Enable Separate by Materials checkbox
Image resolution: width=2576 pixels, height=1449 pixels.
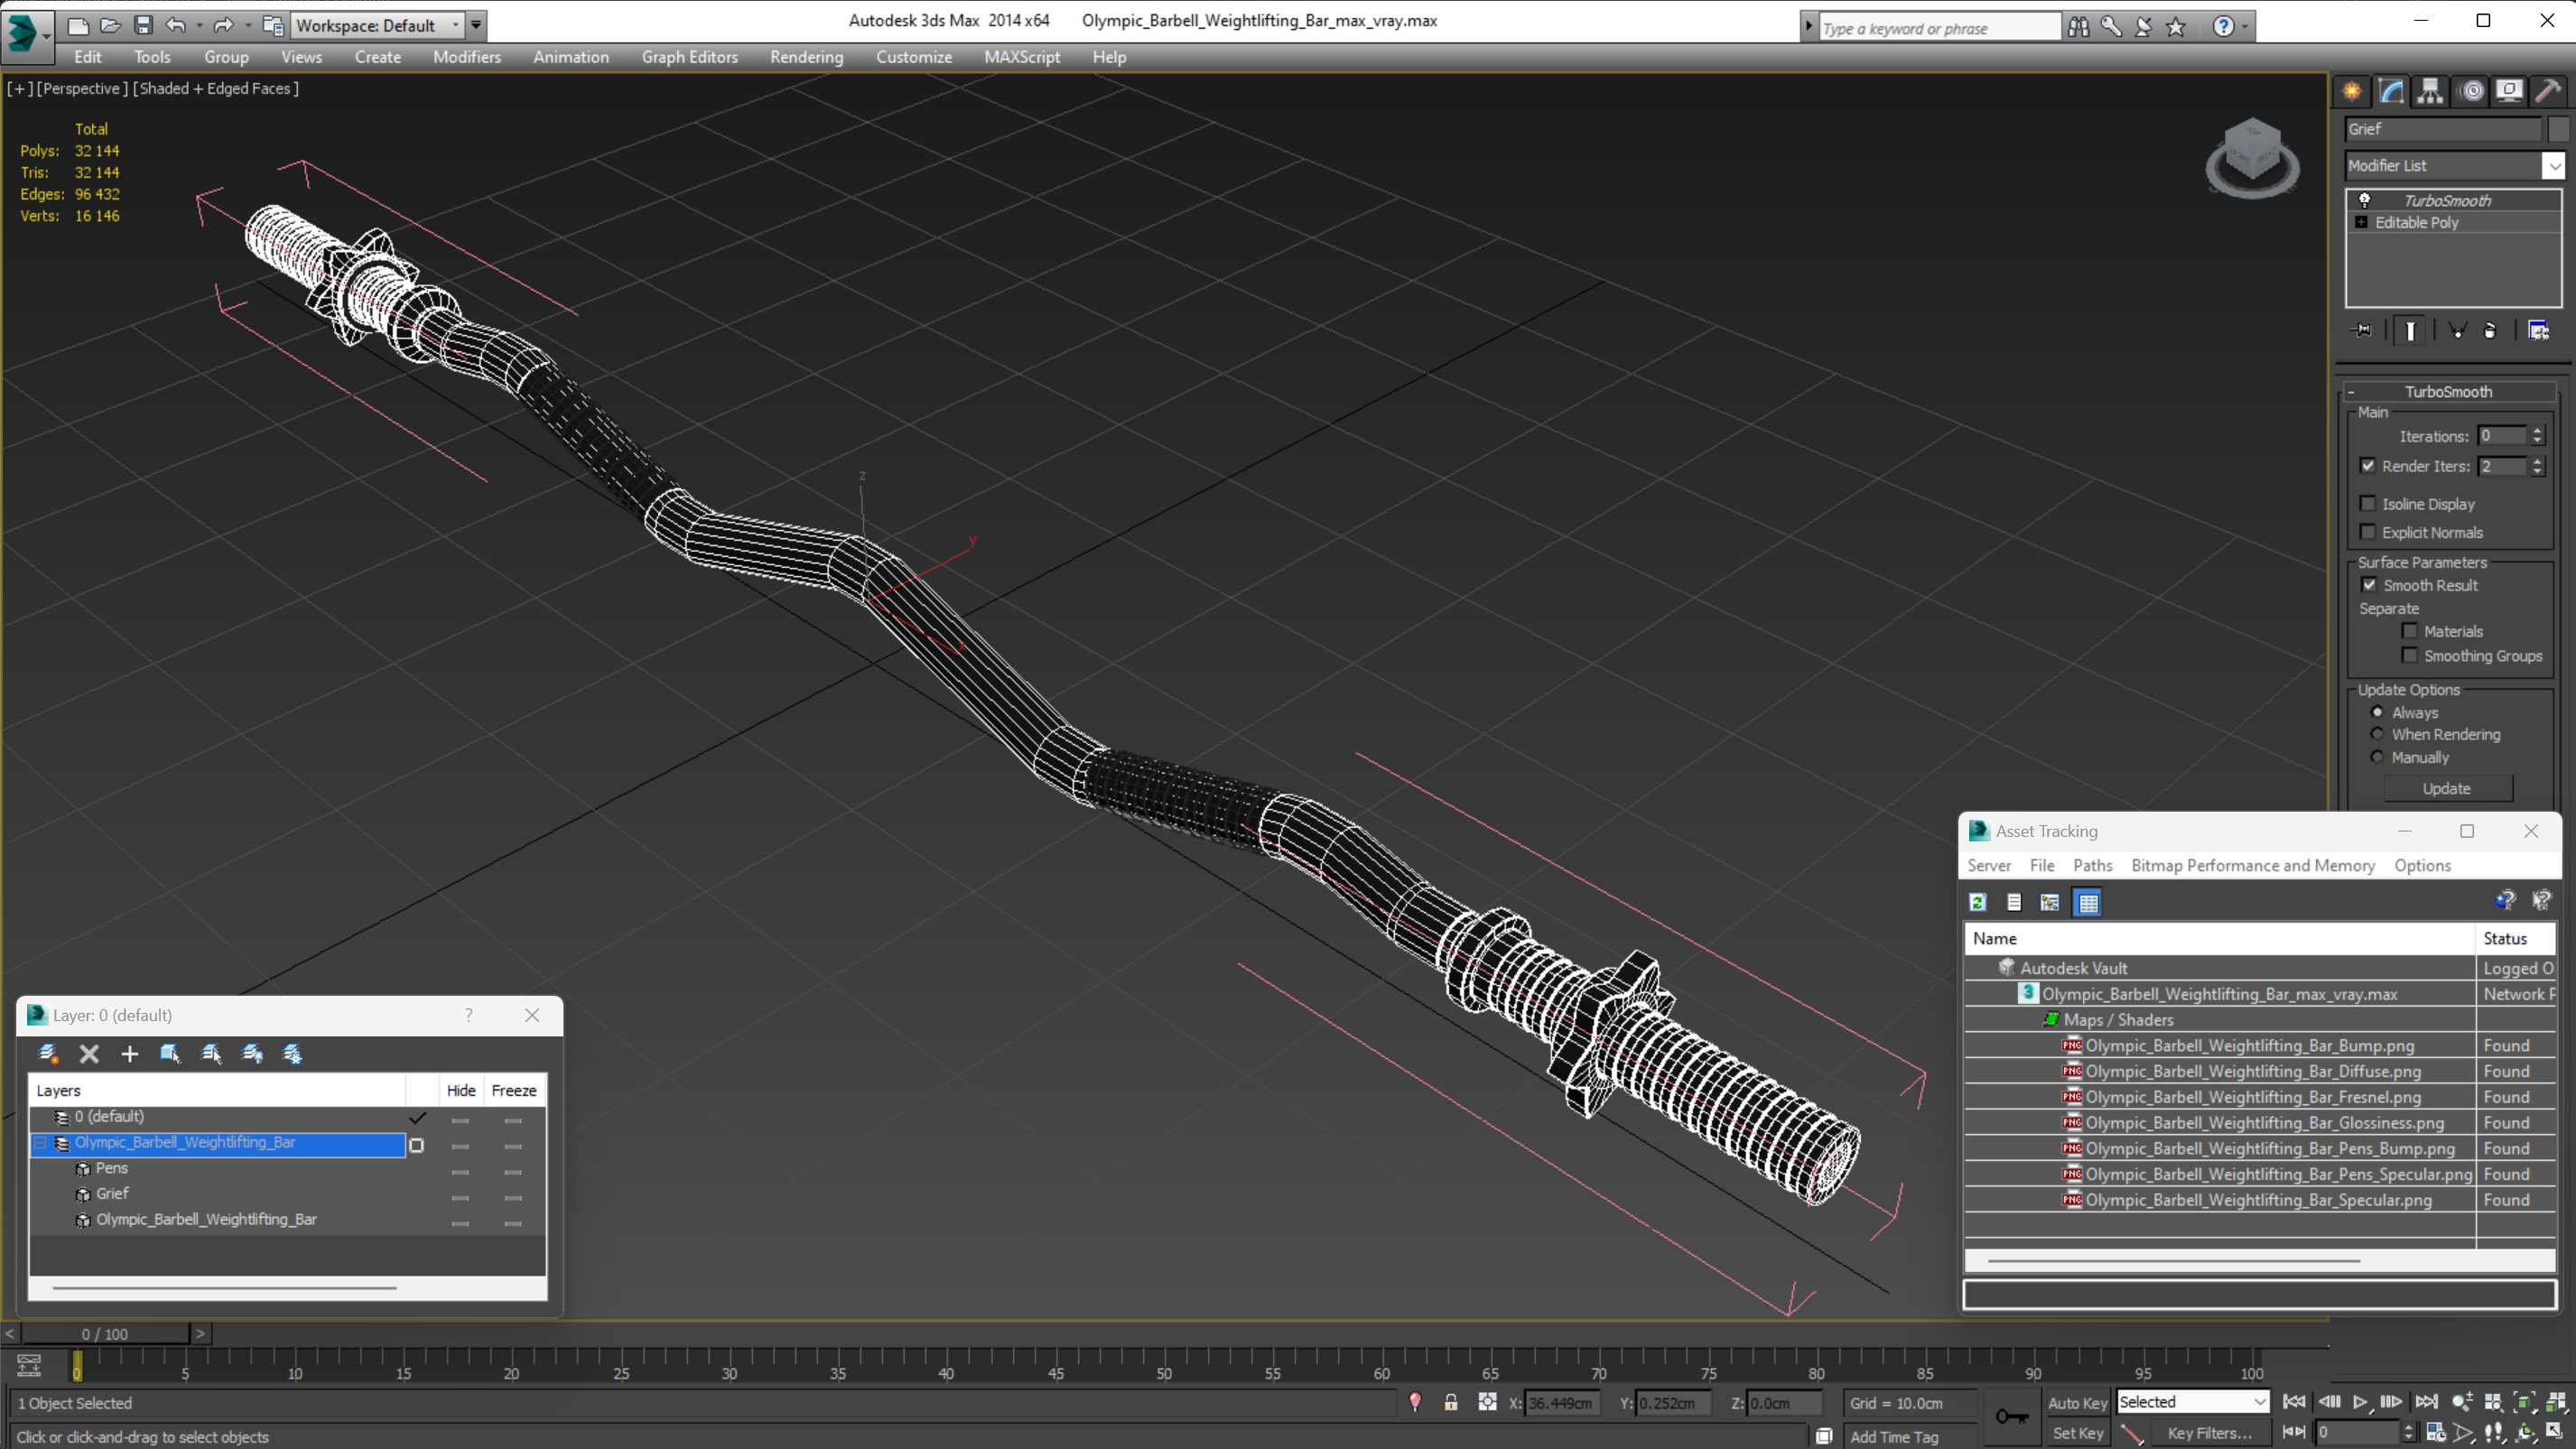[x=2410, y=631]
